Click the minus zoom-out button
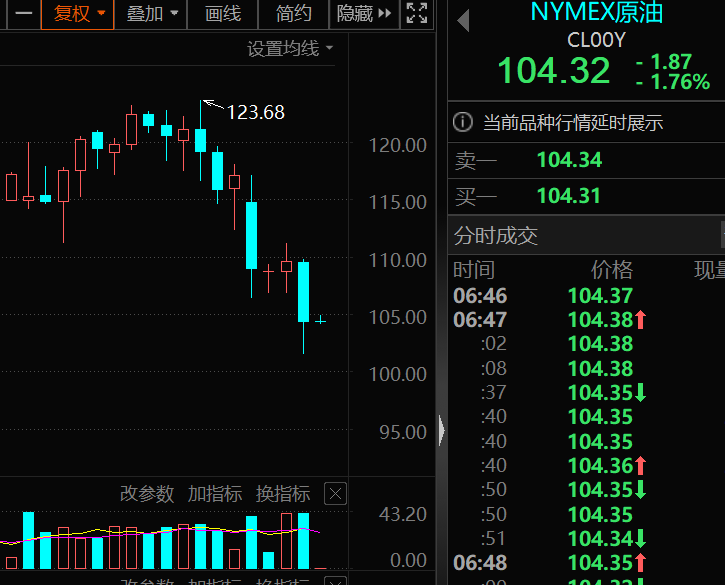This screenshot has height=585, width=725. click(x=22, y=14)
